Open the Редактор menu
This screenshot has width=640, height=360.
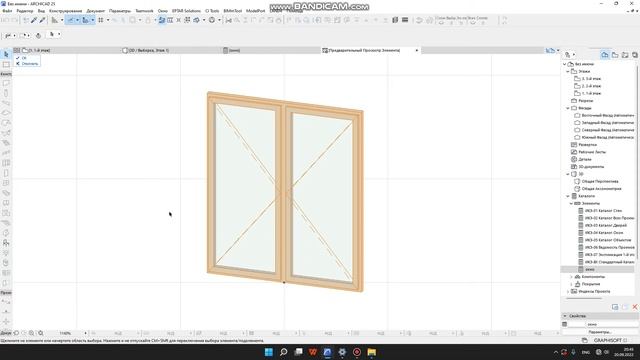pos(25,11)
